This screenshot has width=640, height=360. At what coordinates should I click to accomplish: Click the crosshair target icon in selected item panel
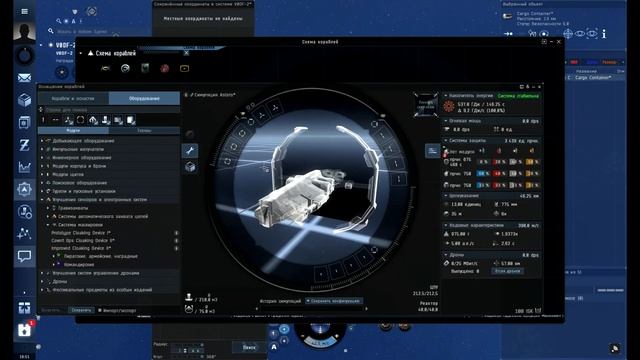point(568,34)
